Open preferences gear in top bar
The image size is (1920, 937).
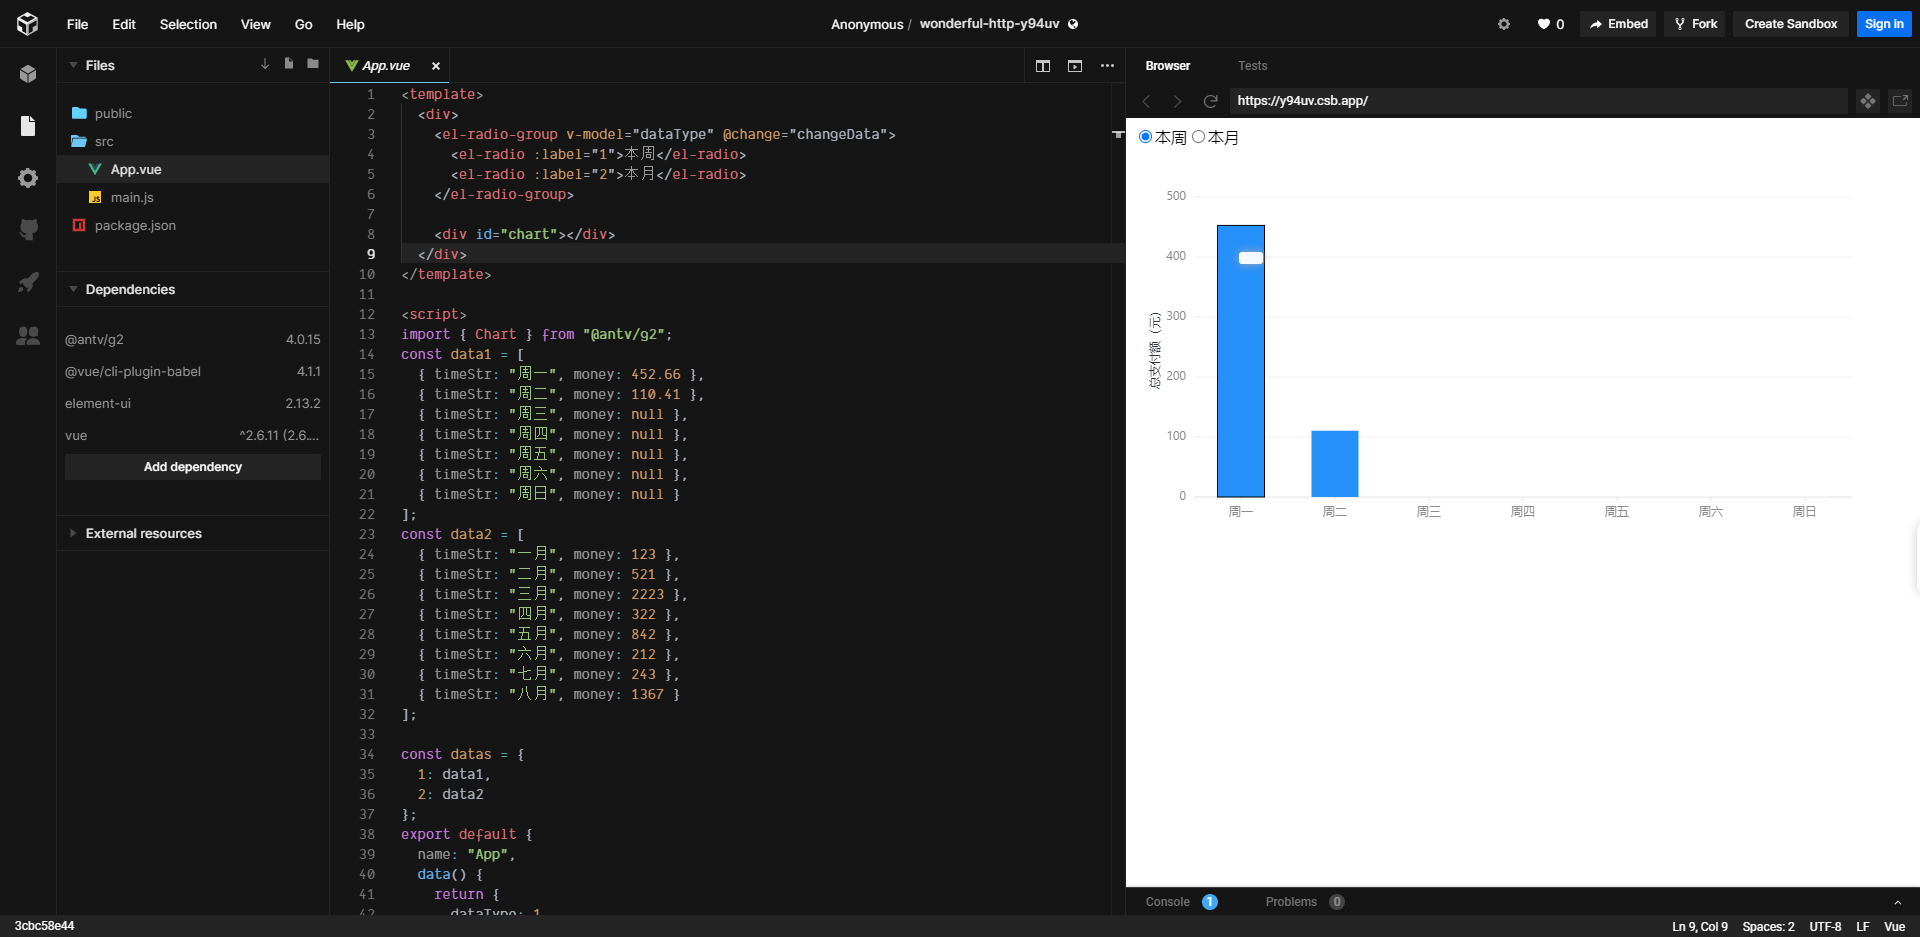pos(1504,24)
